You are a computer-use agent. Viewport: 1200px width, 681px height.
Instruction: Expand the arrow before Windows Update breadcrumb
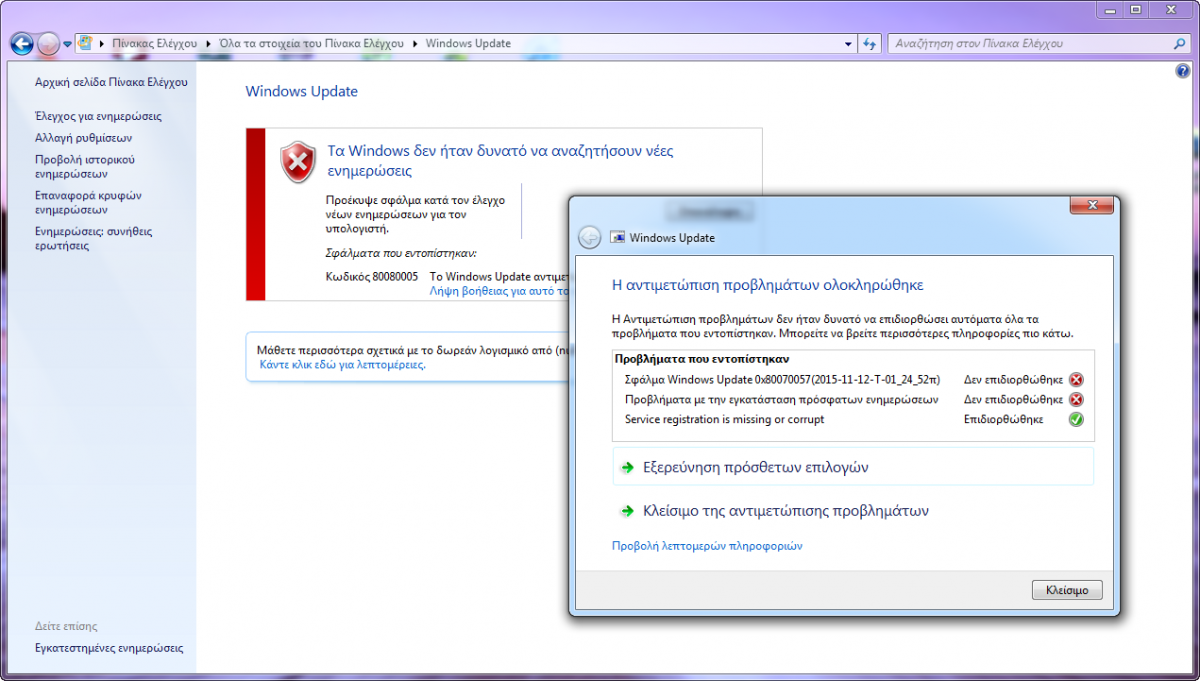point(415,44)
